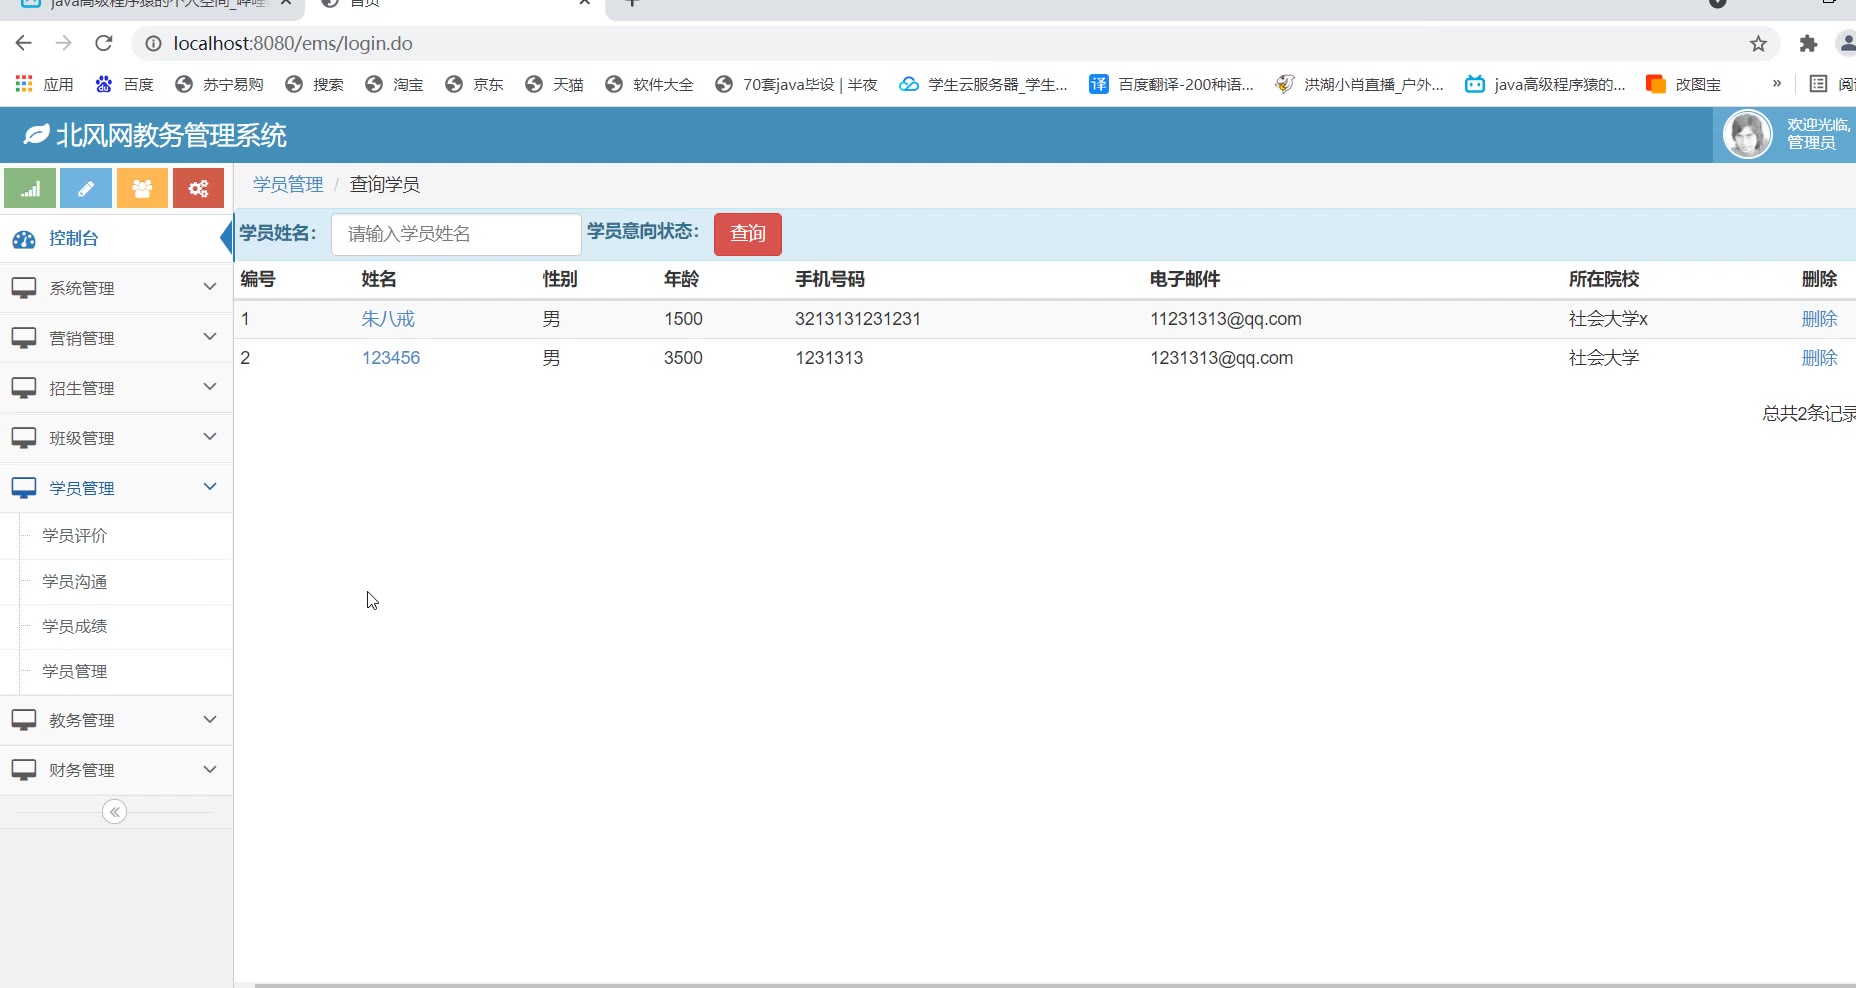The width and height of the screenshot is (1856, 988).
Task: Click the 学员姓名 input field
Action: tap(456, 234)
